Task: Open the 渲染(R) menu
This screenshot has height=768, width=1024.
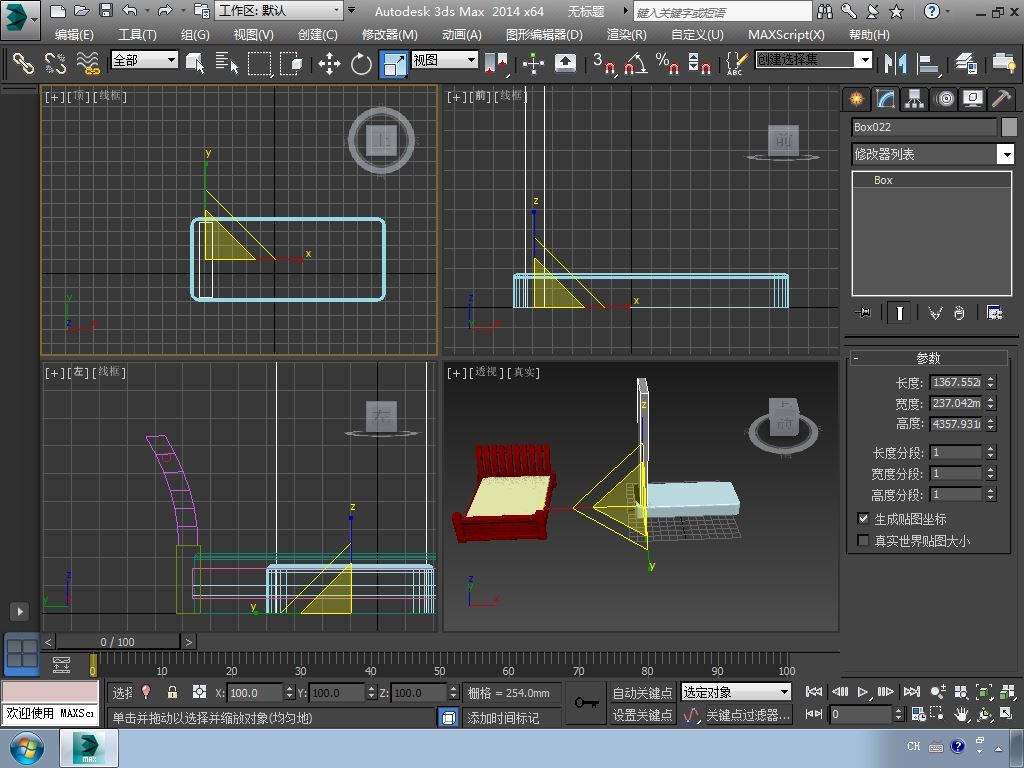Action: coord(626,34)
